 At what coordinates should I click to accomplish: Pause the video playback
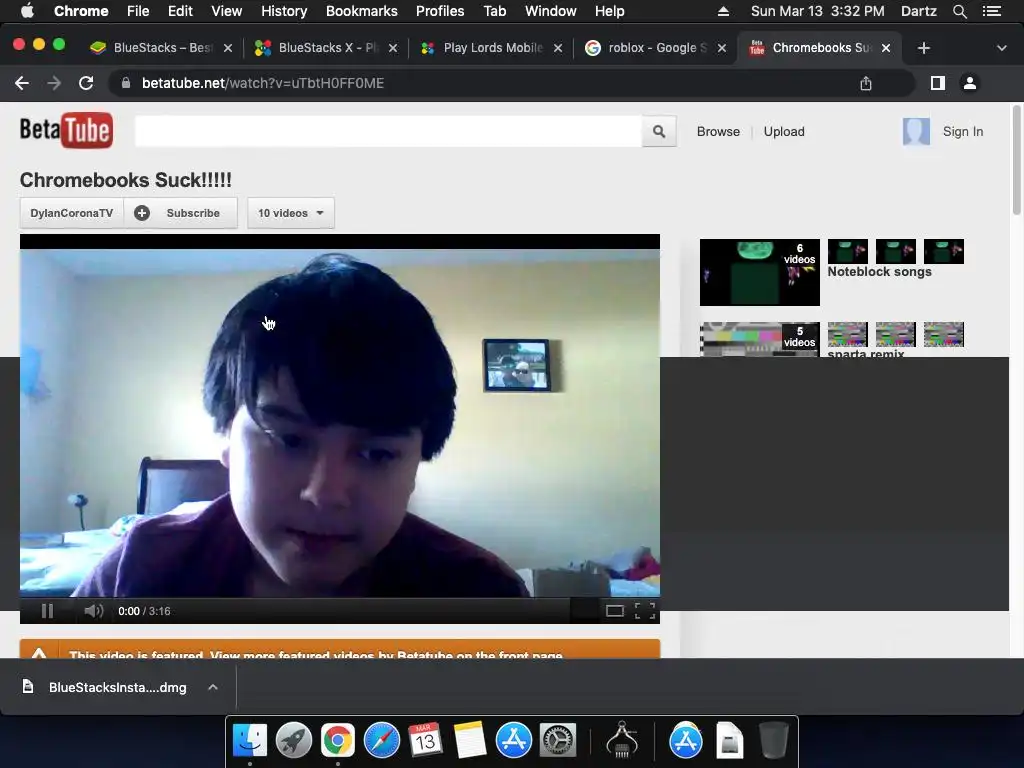[47, 611]
